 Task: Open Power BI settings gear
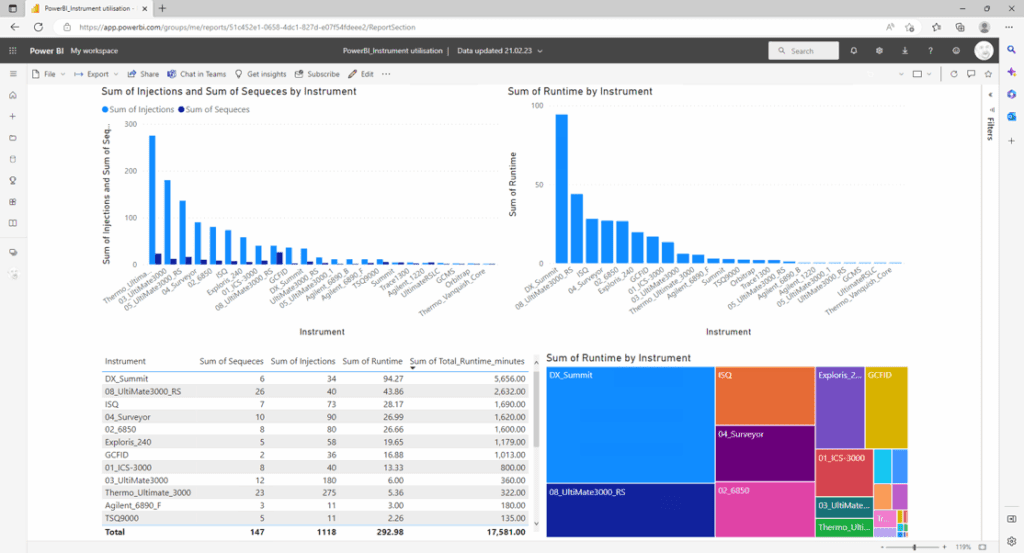(x=879, y=50)
